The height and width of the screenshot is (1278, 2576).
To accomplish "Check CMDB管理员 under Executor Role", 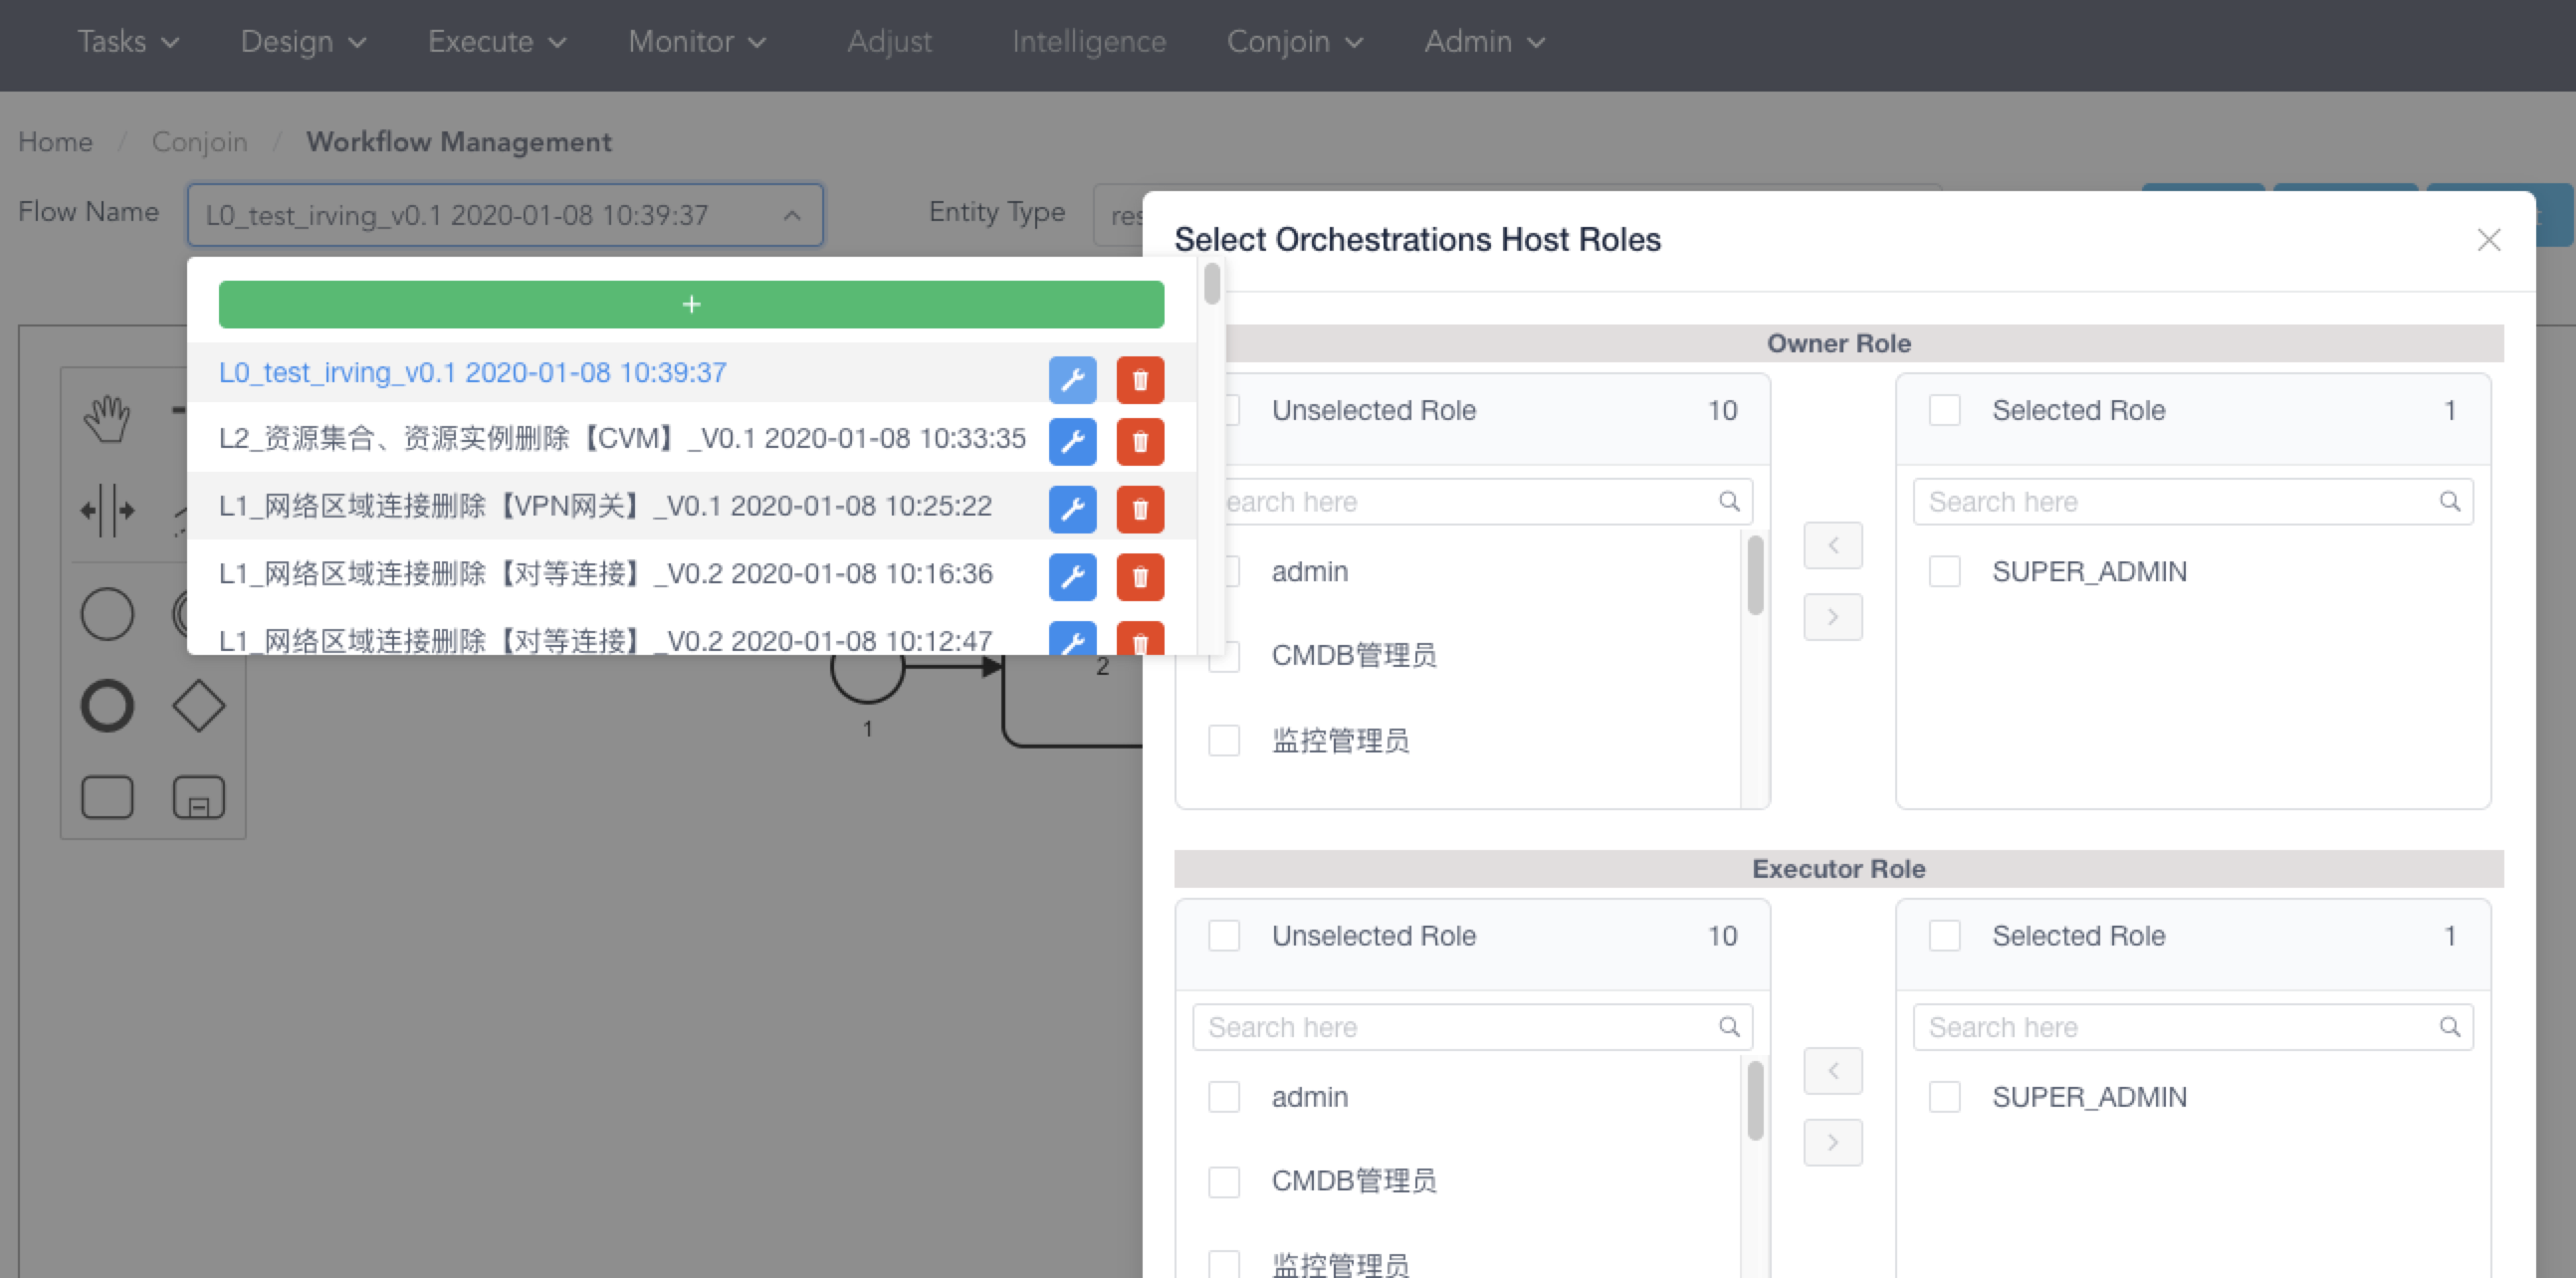I will pyautogui.click(x=1224, y=1181).
